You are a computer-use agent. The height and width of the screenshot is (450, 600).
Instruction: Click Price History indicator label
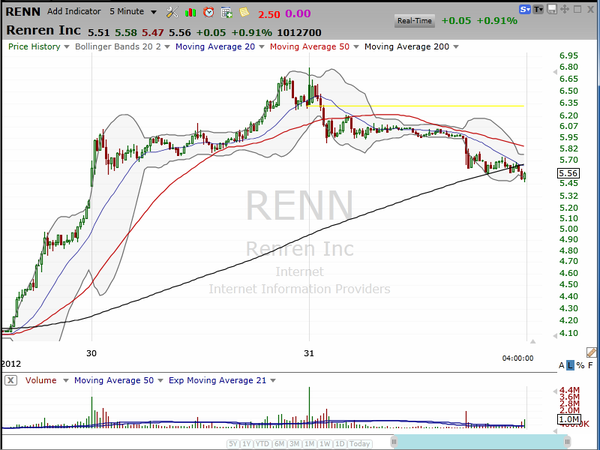click(x=34, y=47)
